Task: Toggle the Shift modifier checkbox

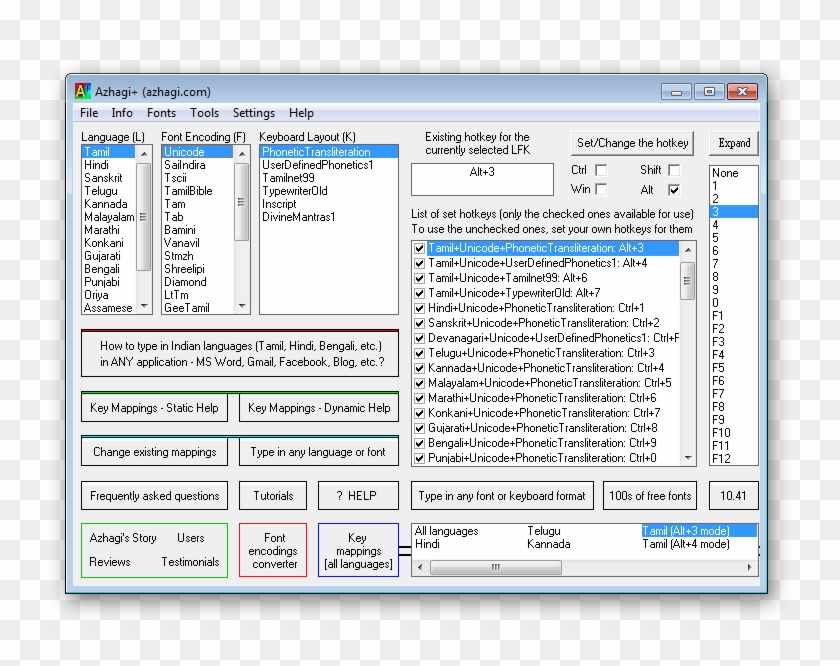Action: pos(674,170)
